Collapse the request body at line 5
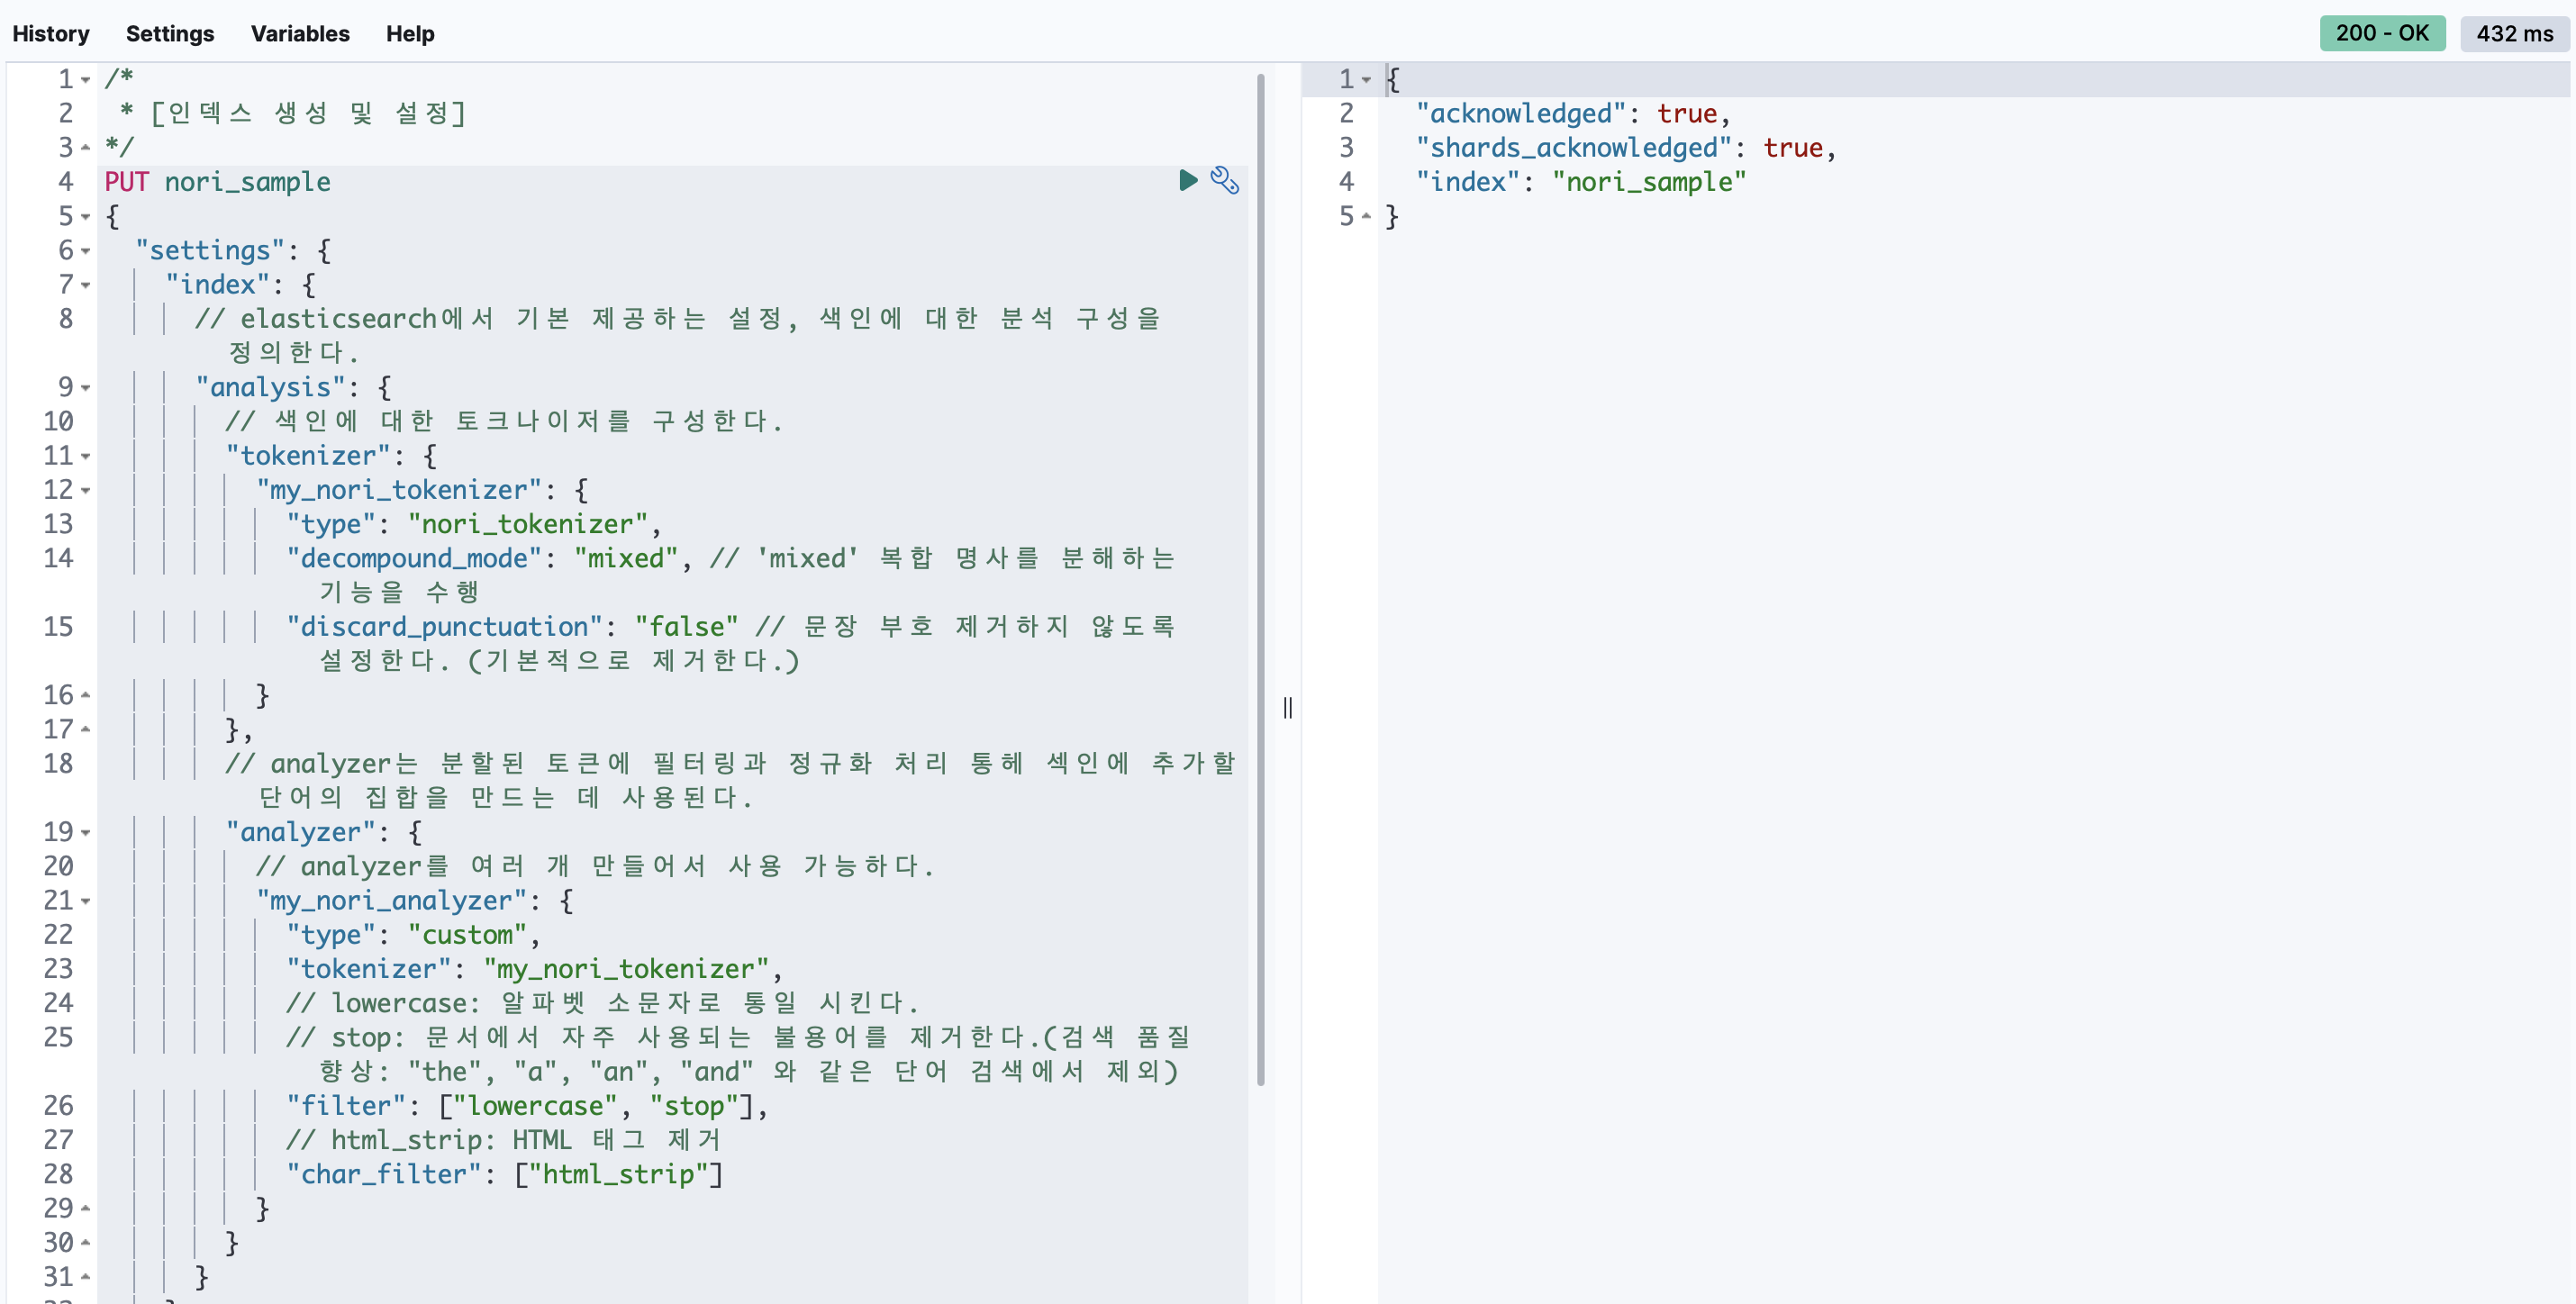The image size is (2576, 1304). 86,217
